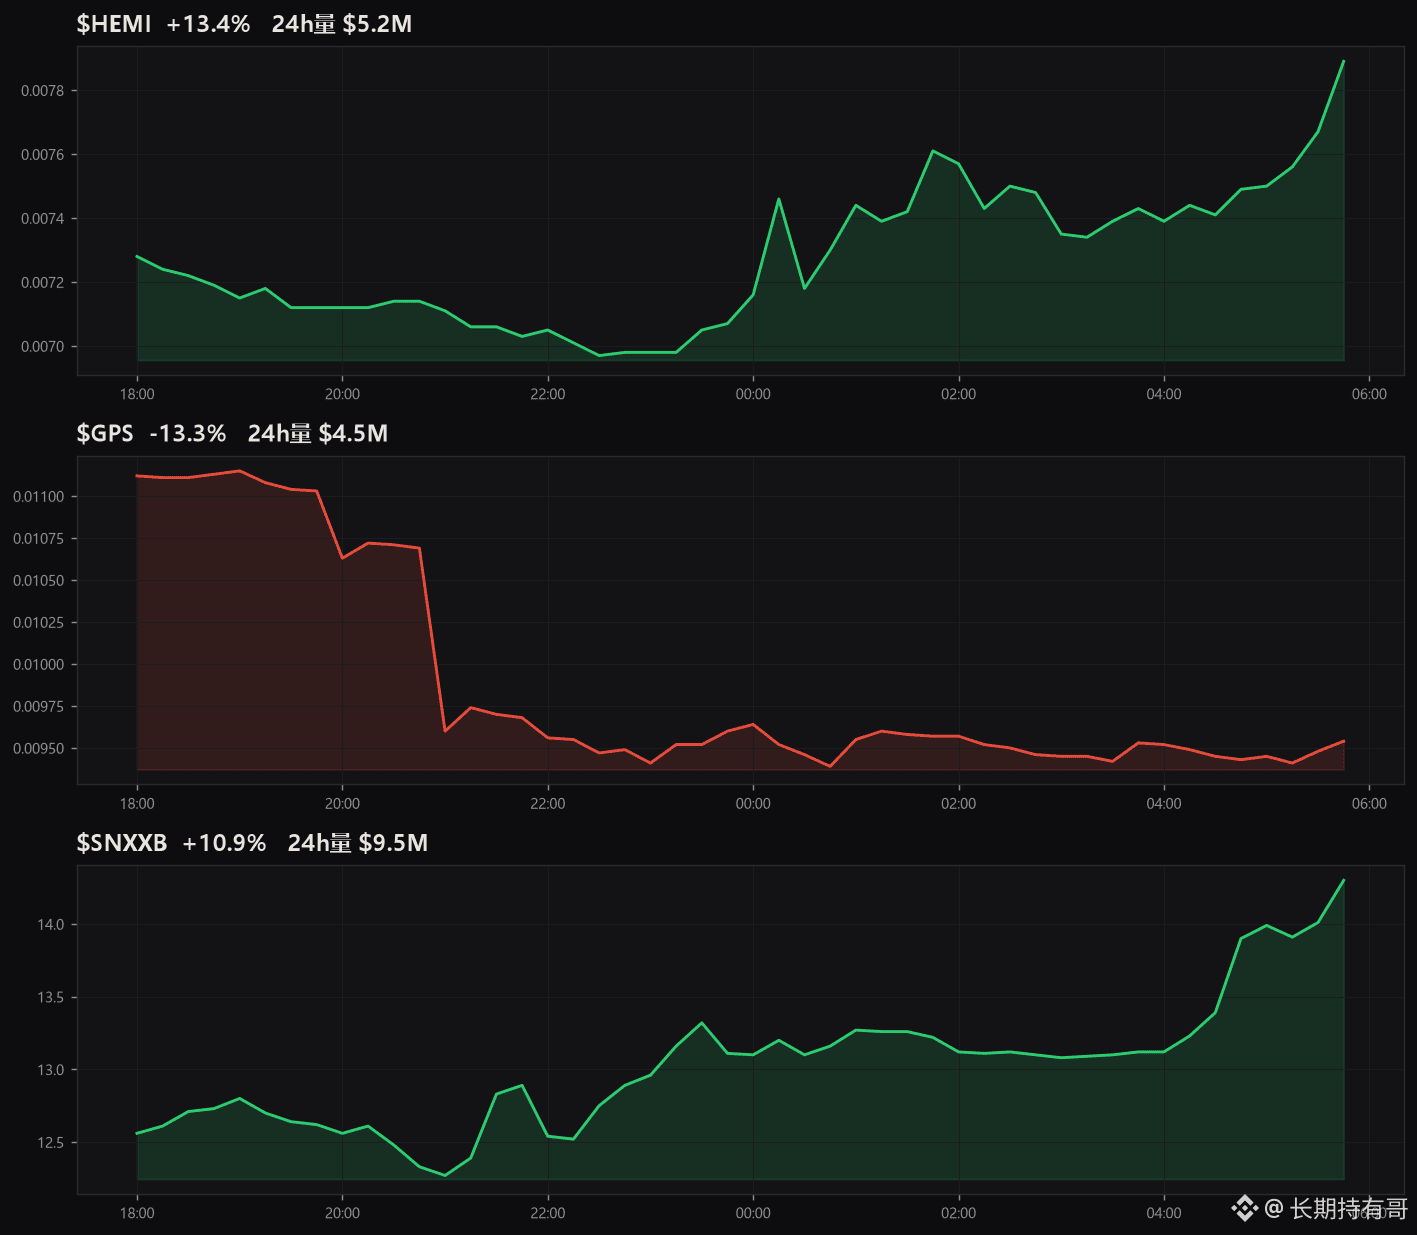This screenshot has width=1417, height=1235.
Task: Click the 0.0074 price axis label
Action: click(x=42, y=219)
